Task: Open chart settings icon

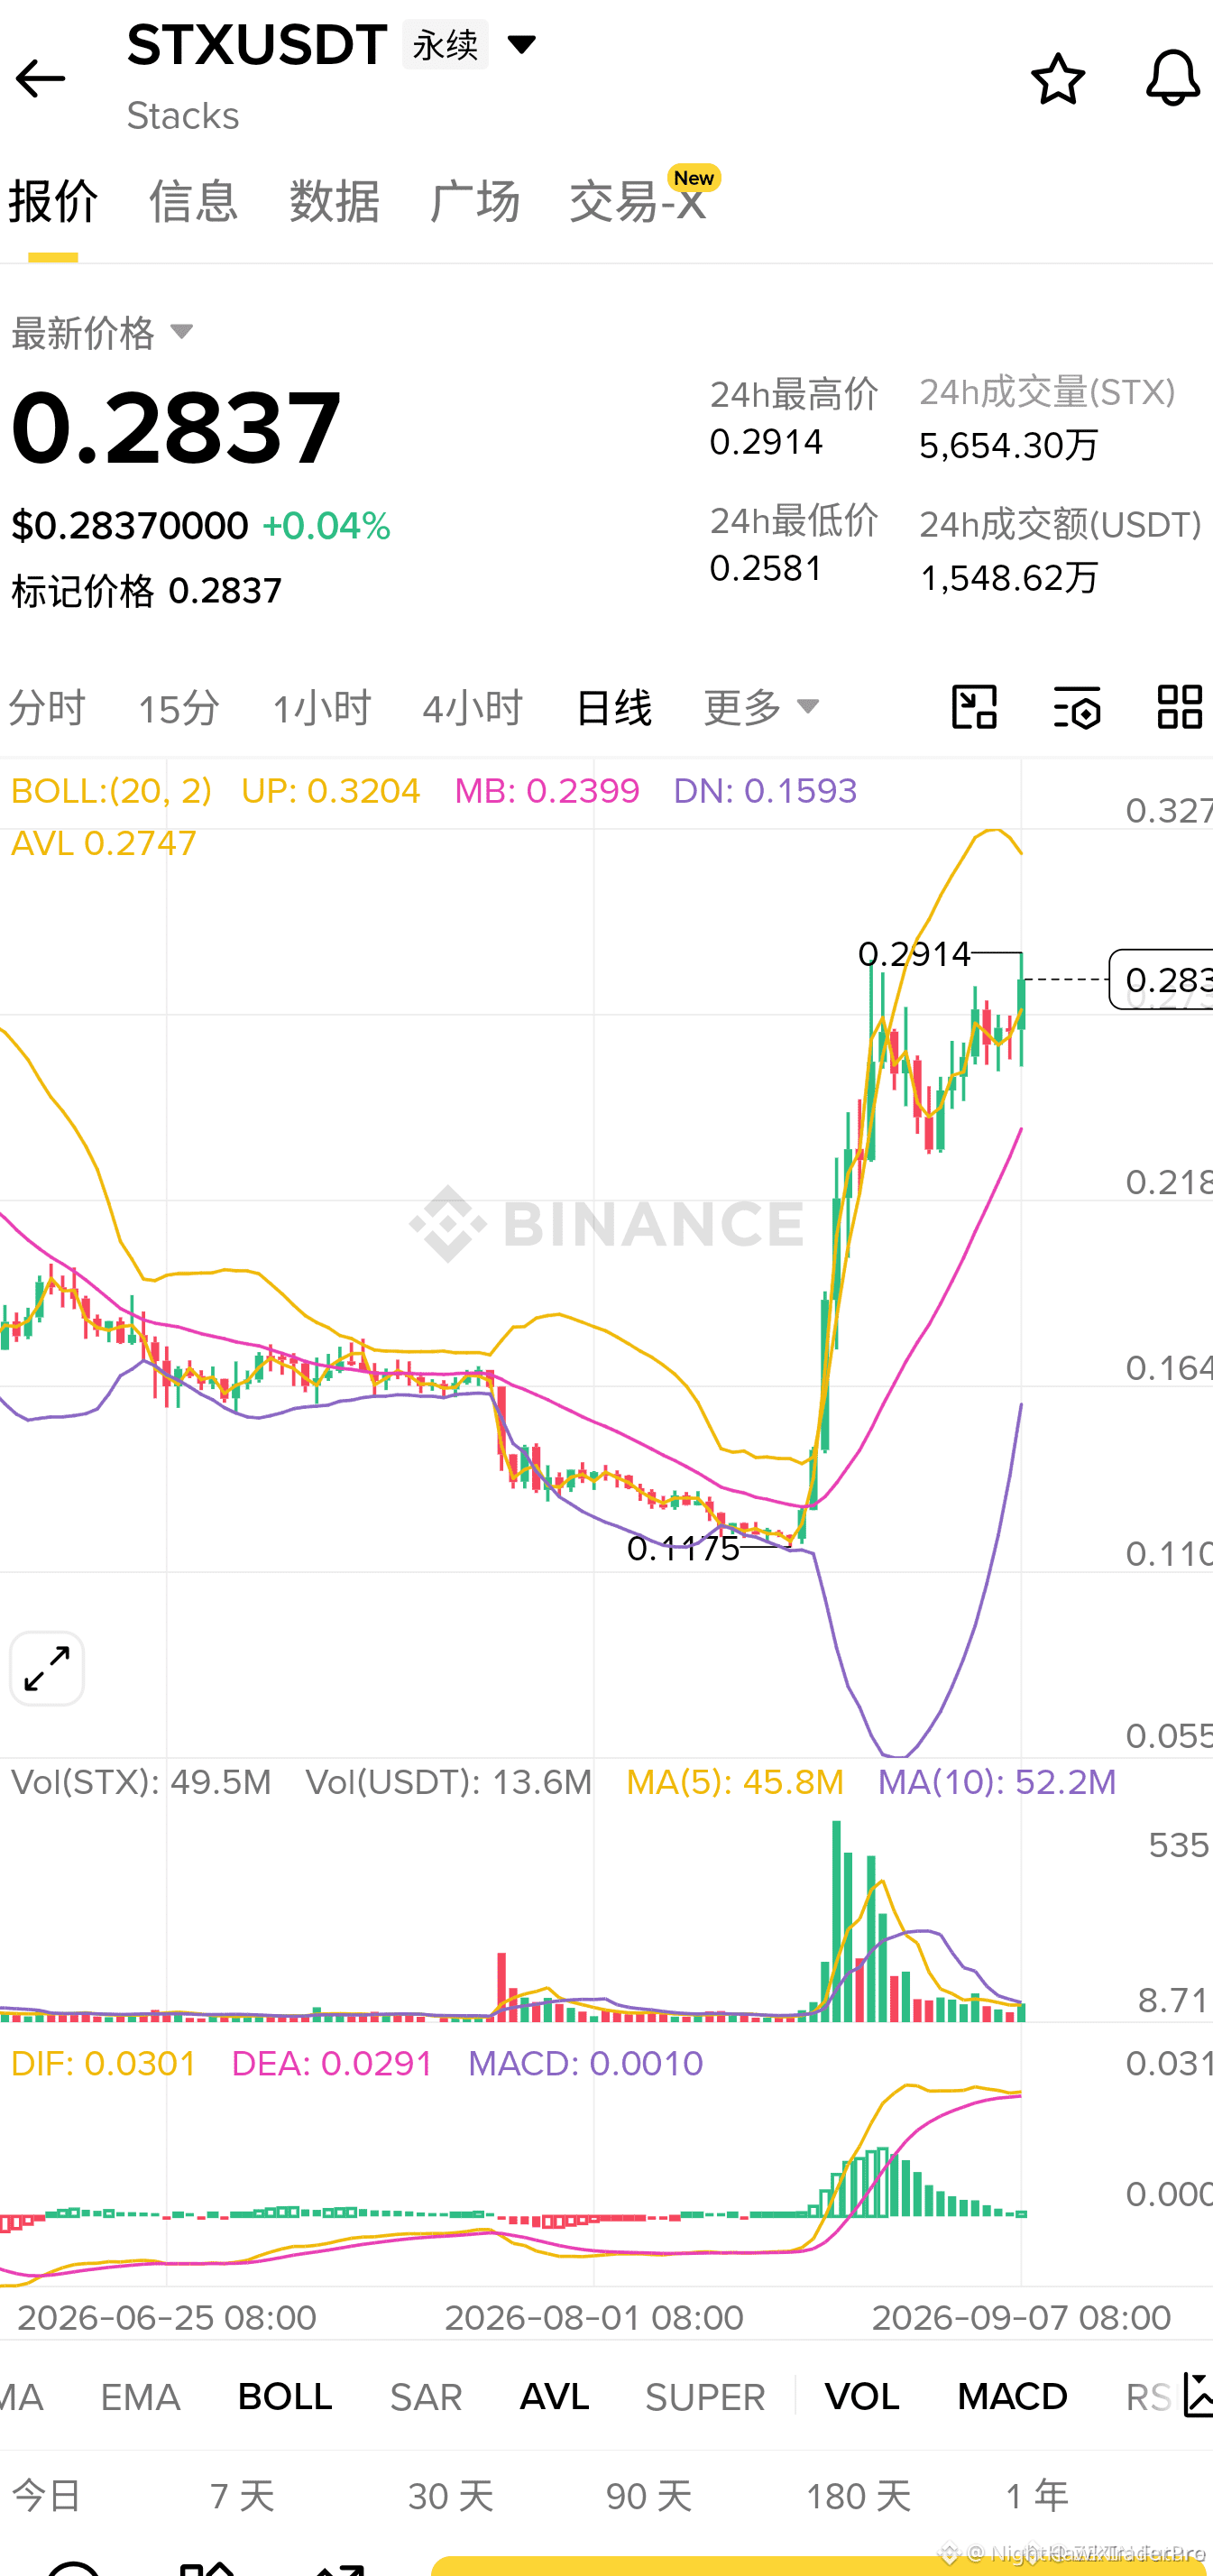Action: click(1077, 707)
